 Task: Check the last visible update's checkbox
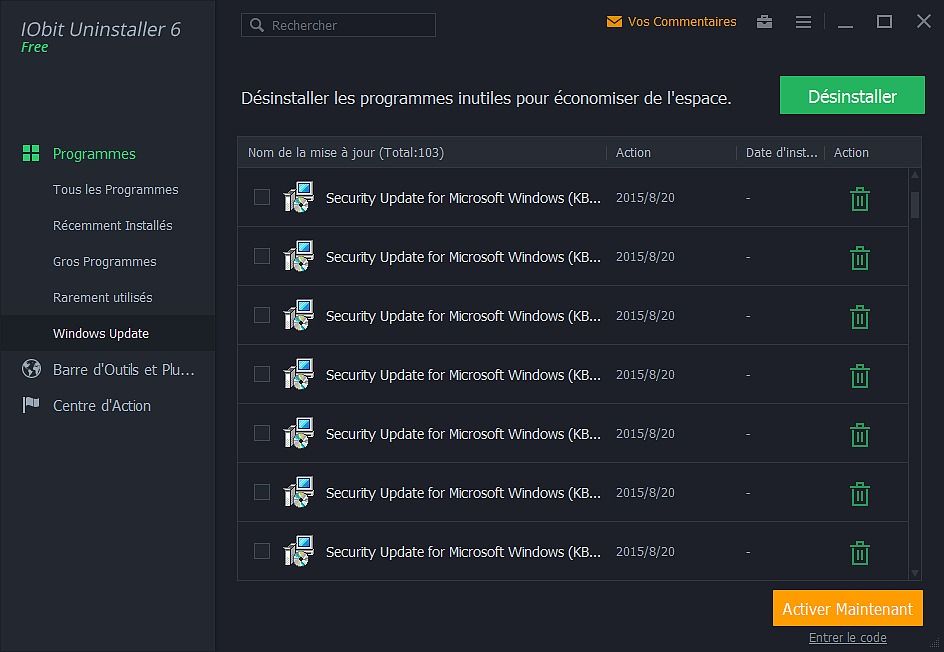click(262, 552)
